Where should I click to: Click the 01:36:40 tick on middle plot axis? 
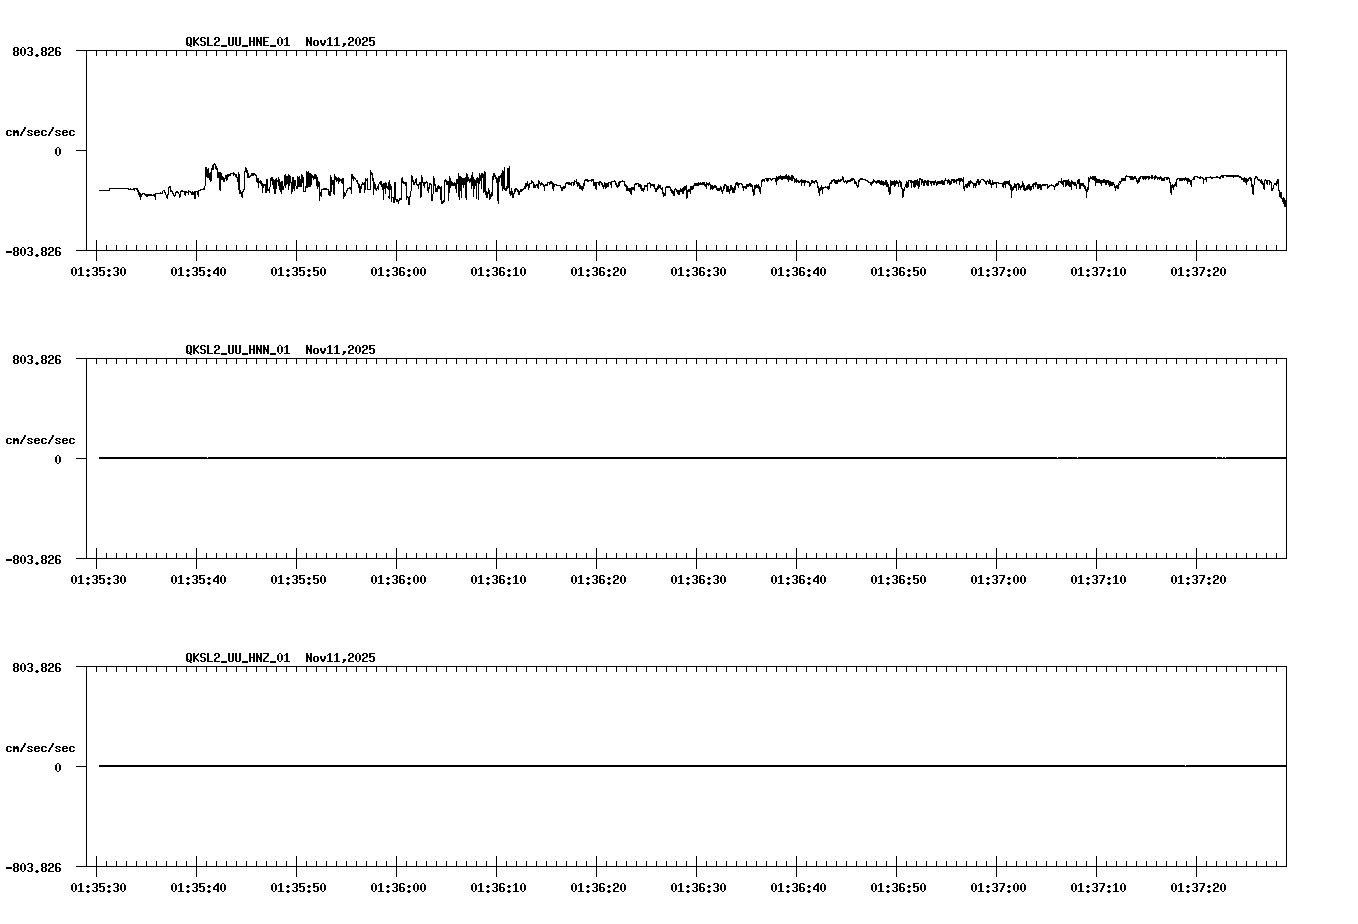[x=796, y=564]
